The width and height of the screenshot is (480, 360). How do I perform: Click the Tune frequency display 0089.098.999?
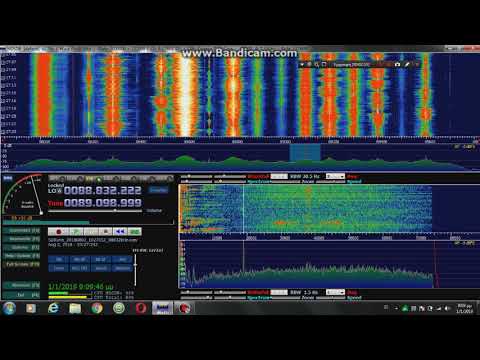point(103,203)
